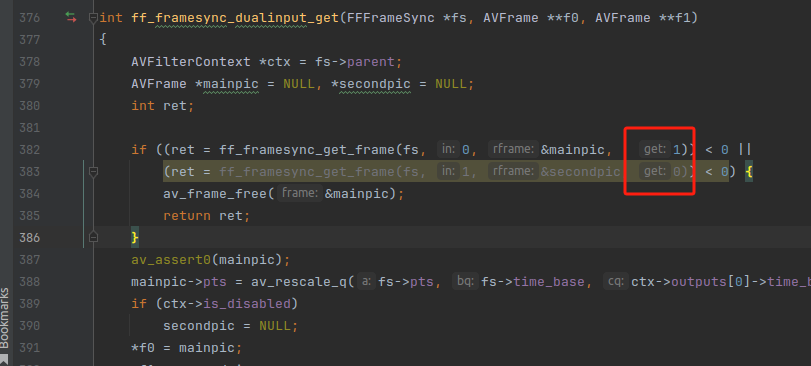The width and height of the screenshot is (811, 366).
Task: Click 'secondpic = NULL;' on line 390
Action: (x=231, y=326)
